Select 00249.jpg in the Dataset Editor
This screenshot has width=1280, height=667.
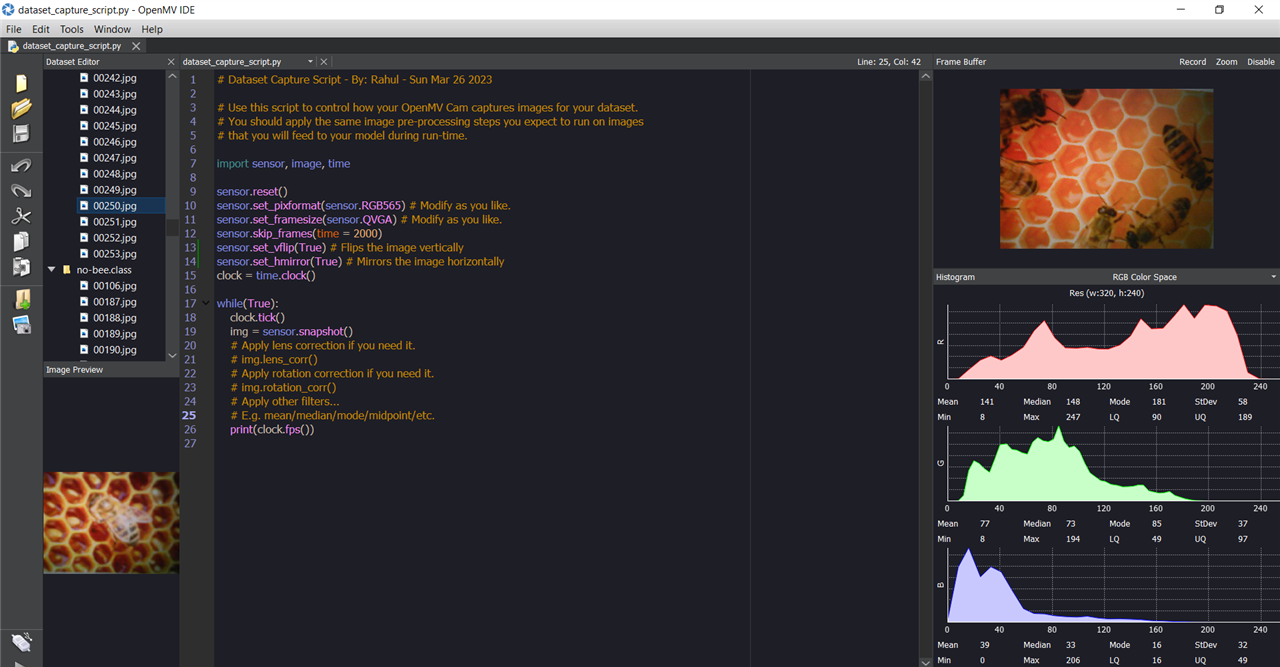pyautogui.click(x=114, y=190)
